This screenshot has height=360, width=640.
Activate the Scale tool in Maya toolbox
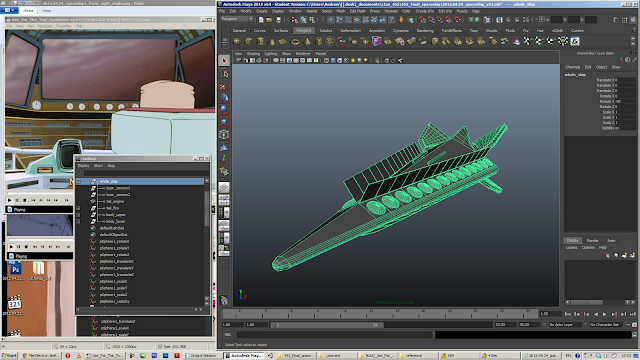point(224,122)
